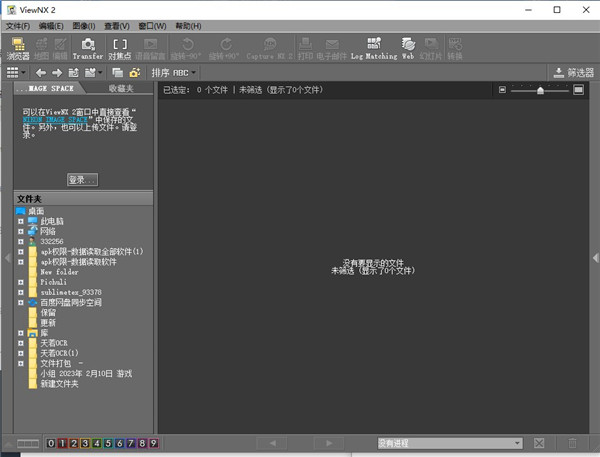Switch to the IMAGE SPACE tab

tap(47, 88)
